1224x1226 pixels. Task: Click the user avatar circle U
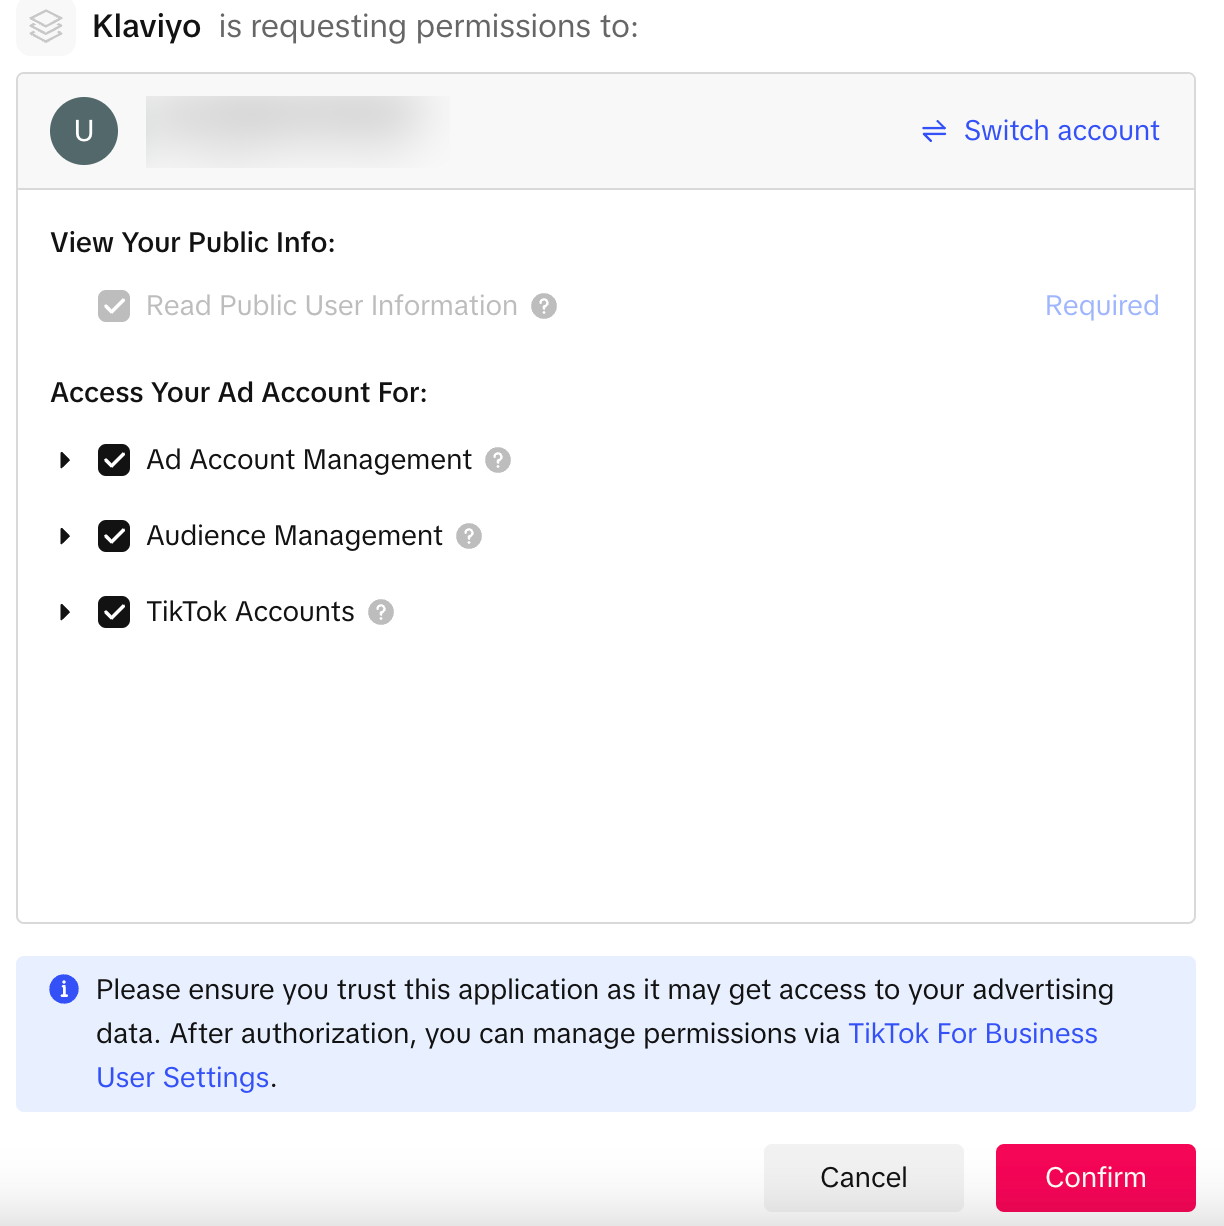click(84, 131)
